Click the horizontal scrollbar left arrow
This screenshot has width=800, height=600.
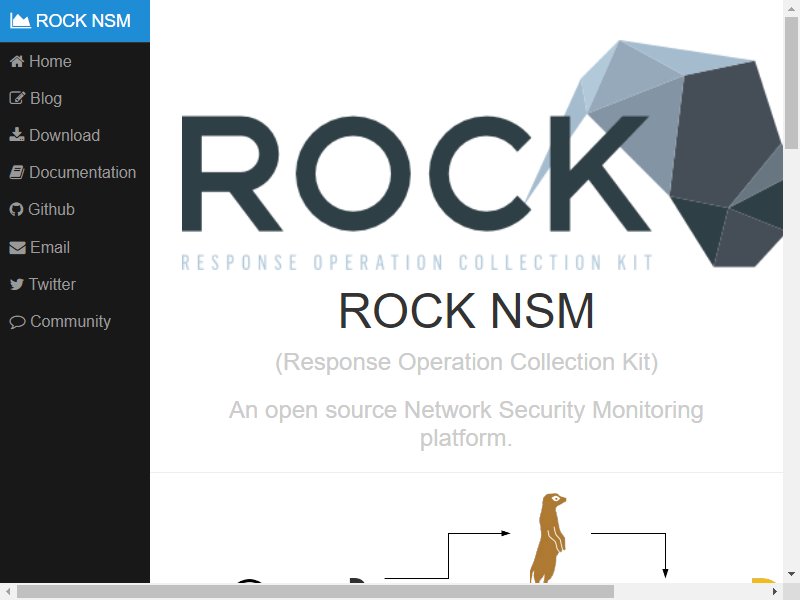8,592
